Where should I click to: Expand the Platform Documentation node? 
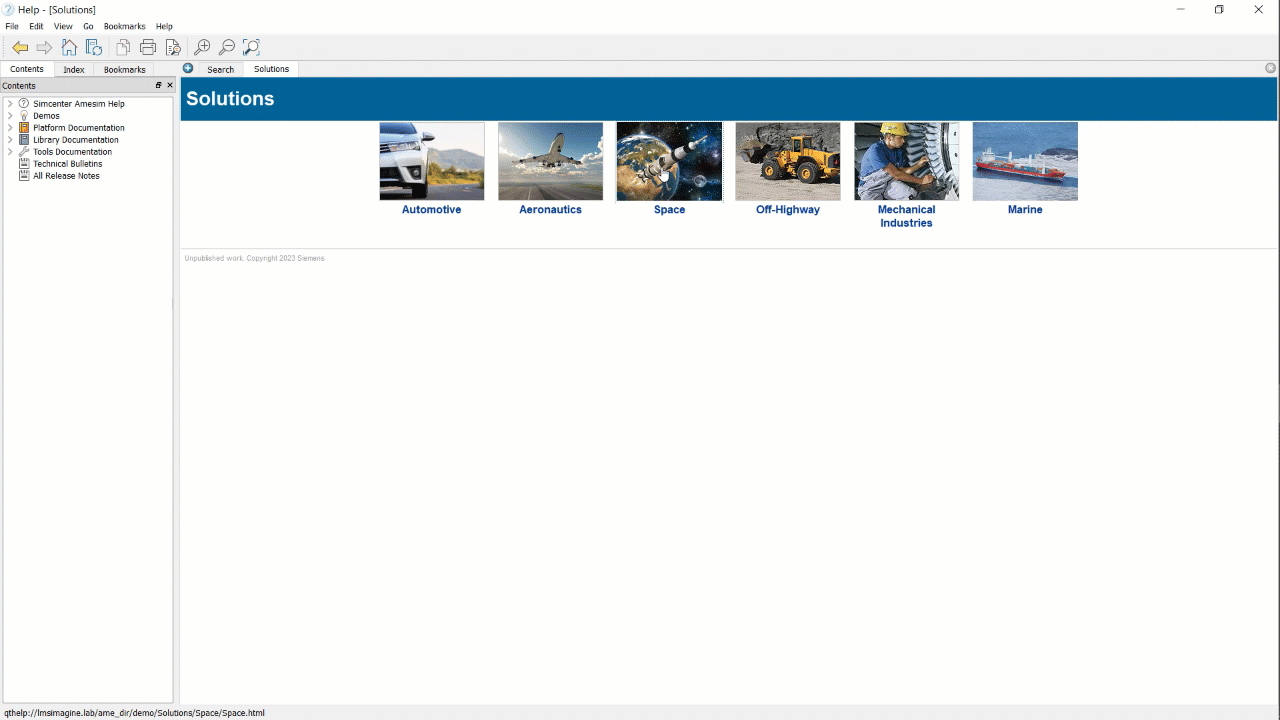[x=10, y=128]
